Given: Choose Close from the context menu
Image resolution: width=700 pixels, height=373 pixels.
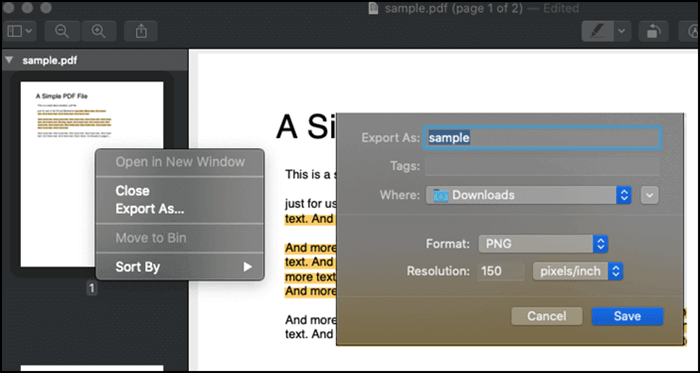Looking at the screenshot, I should tap(133, 191).
